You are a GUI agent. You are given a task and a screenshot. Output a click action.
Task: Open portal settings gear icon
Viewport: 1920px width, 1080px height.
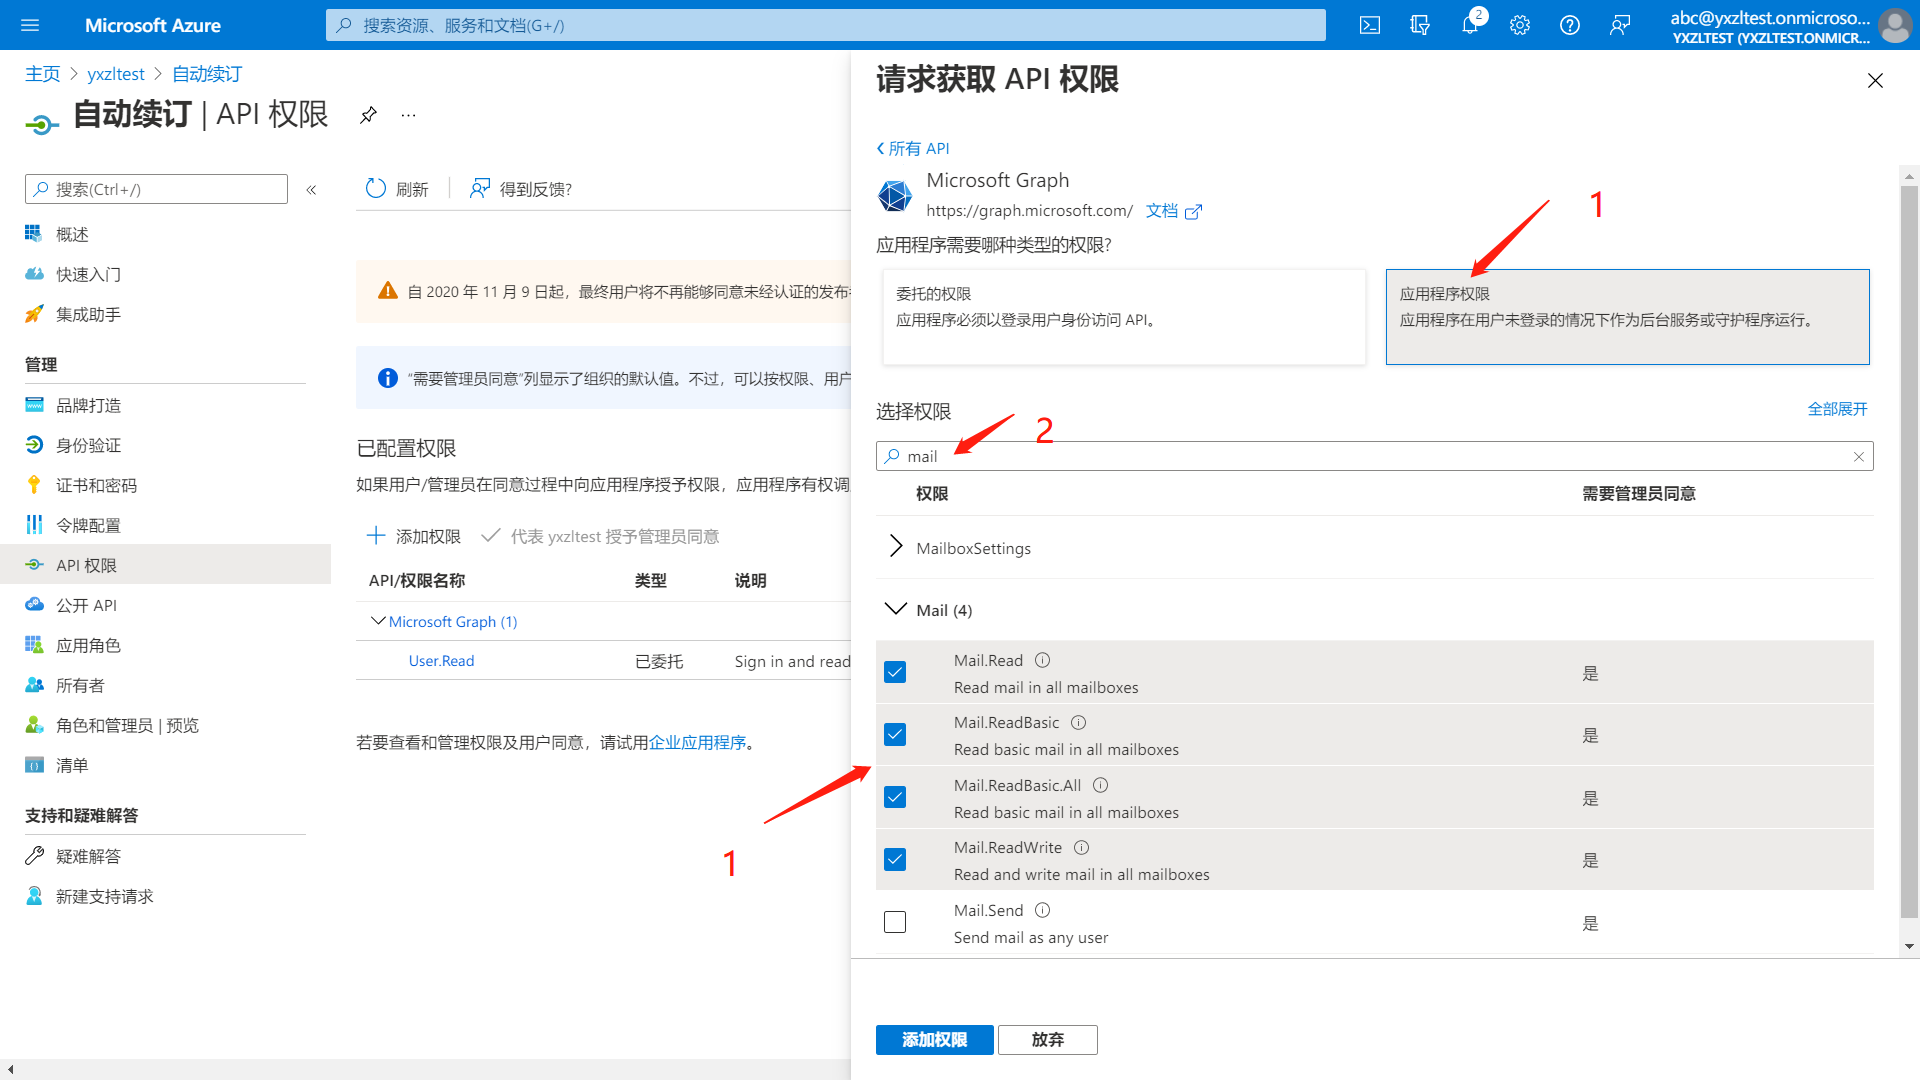click(x=1520, y=25)
